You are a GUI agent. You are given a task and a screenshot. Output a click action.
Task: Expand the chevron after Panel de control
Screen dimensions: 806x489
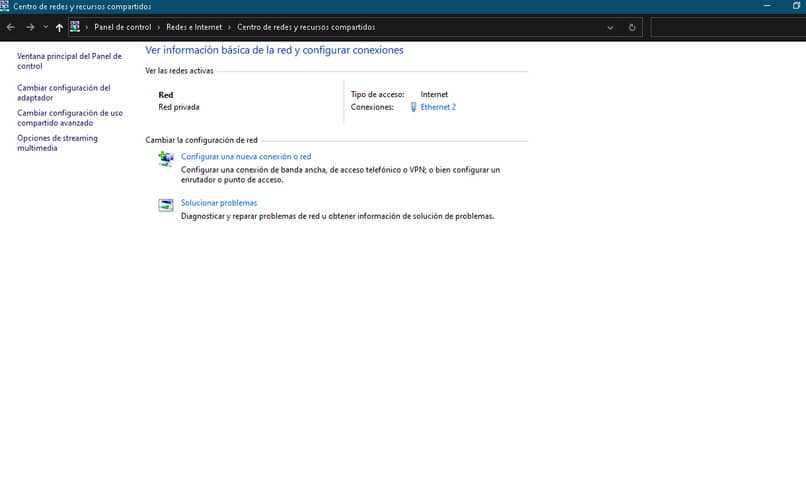158,27
